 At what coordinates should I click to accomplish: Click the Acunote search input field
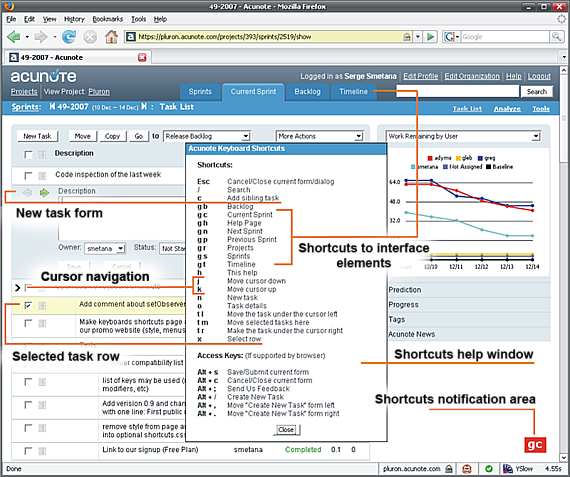(x=457, y=91)
